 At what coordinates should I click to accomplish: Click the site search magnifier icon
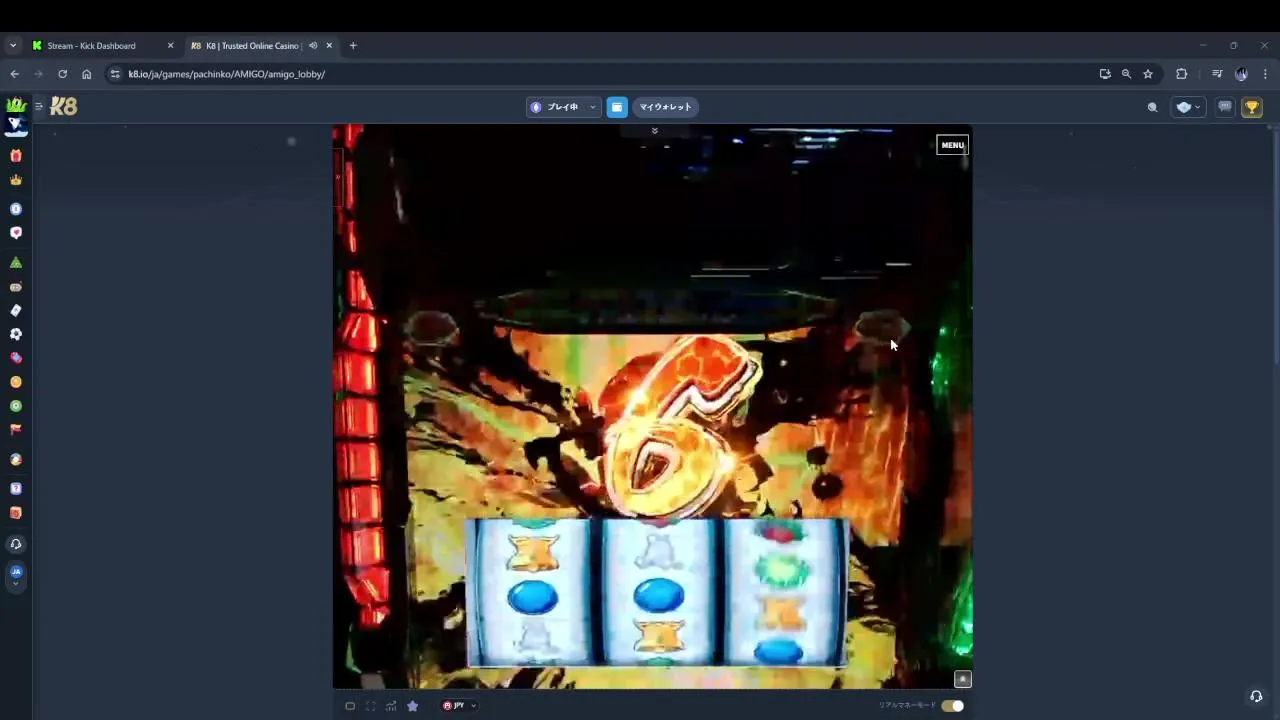click(x=1152, y=107)
